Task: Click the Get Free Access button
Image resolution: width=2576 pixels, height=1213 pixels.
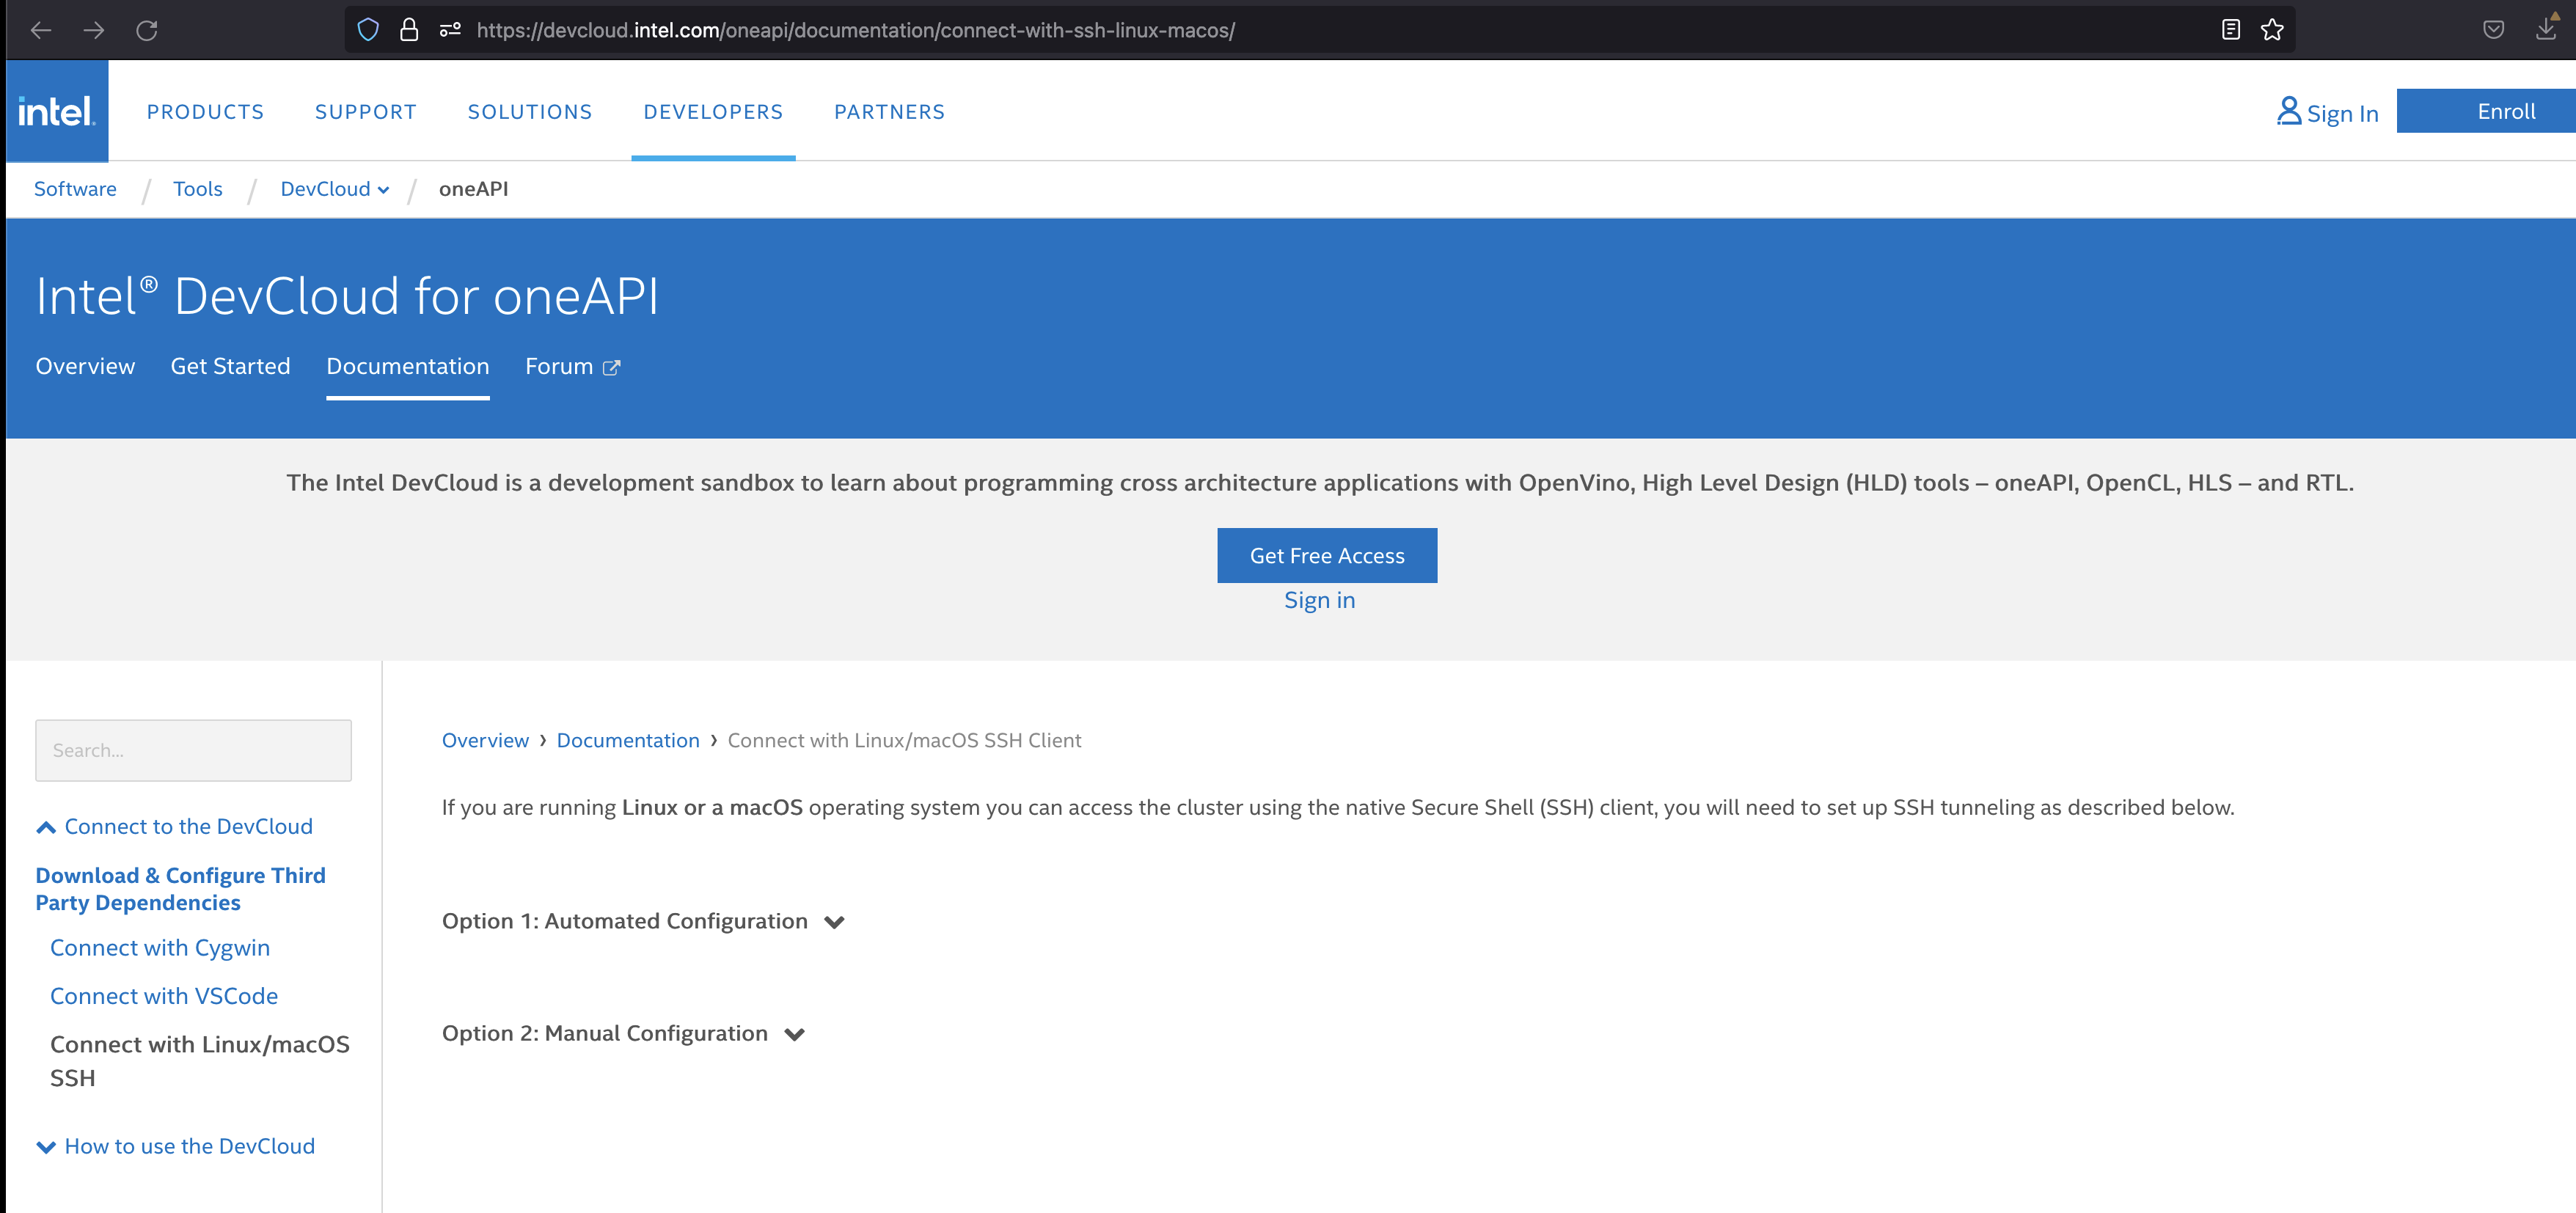Action: 1326,555
